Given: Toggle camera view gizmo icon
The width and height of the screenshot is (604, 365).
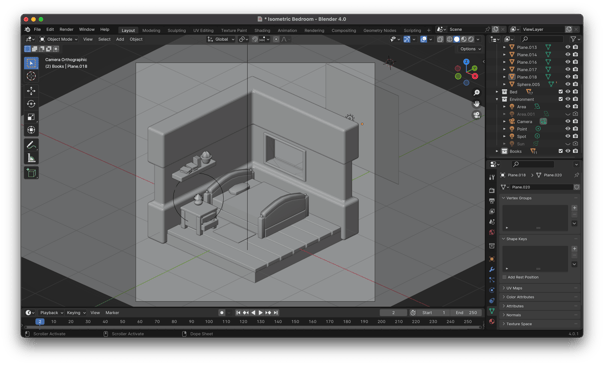Looking at the screenshot, I should (x=476, y=115).
